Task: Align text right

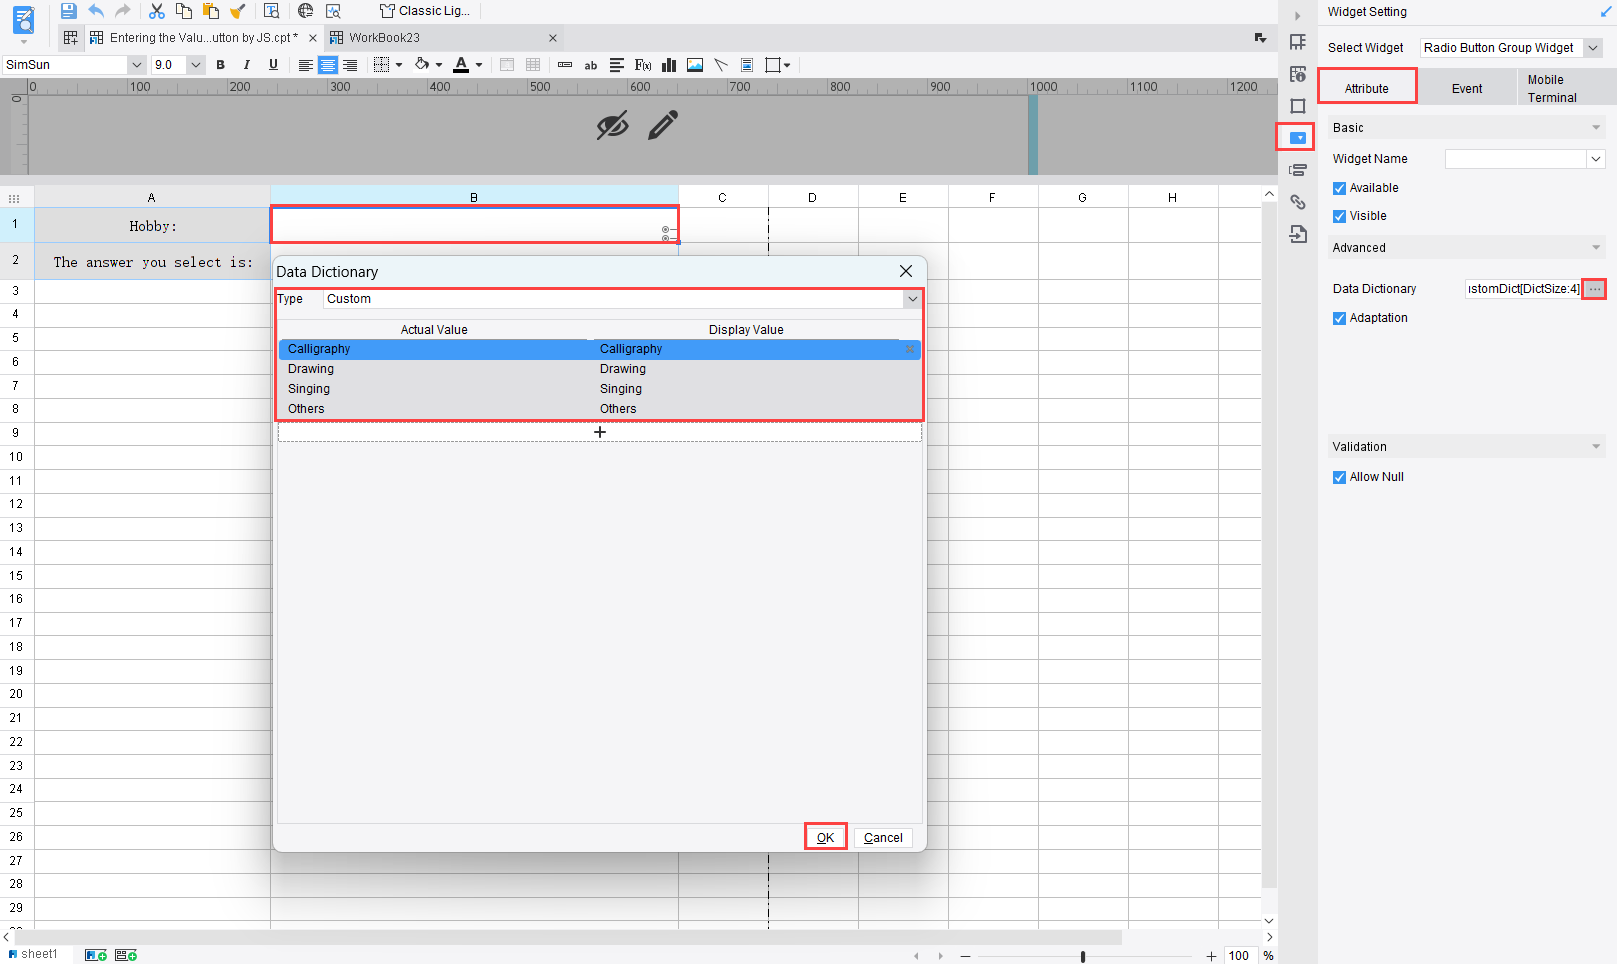Action: pyautogui.click(x=350, y=65)
